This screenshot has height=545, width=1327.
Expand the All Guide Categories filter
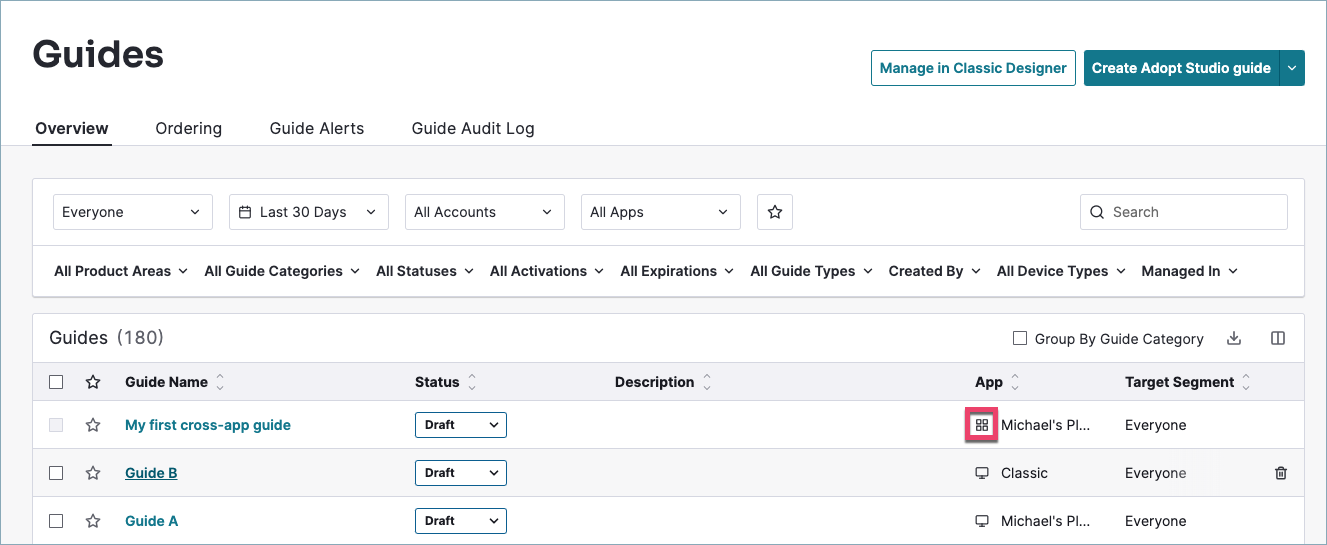point(283,271)
